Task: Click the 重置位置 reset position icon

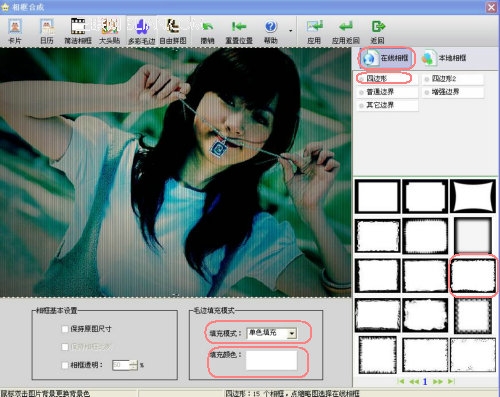Action: [239, 32]
